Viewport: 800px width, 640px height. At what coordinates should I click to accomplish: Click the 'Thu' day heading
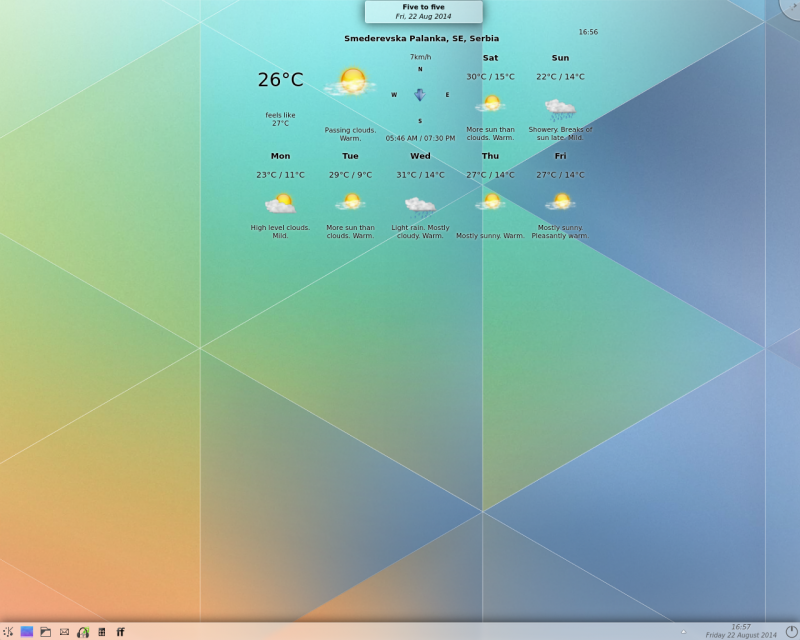490,156
